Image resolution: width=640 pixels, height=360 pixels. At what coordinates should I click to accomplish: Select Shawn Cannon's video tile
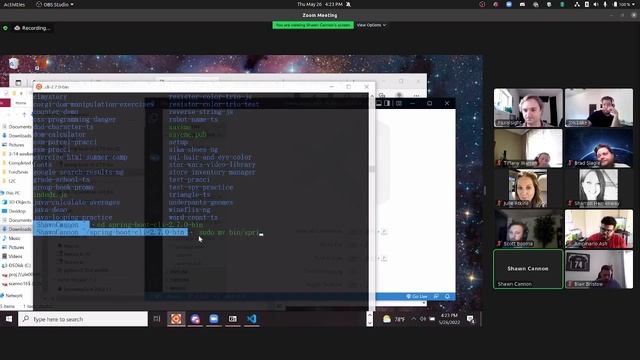coord(528,269)
